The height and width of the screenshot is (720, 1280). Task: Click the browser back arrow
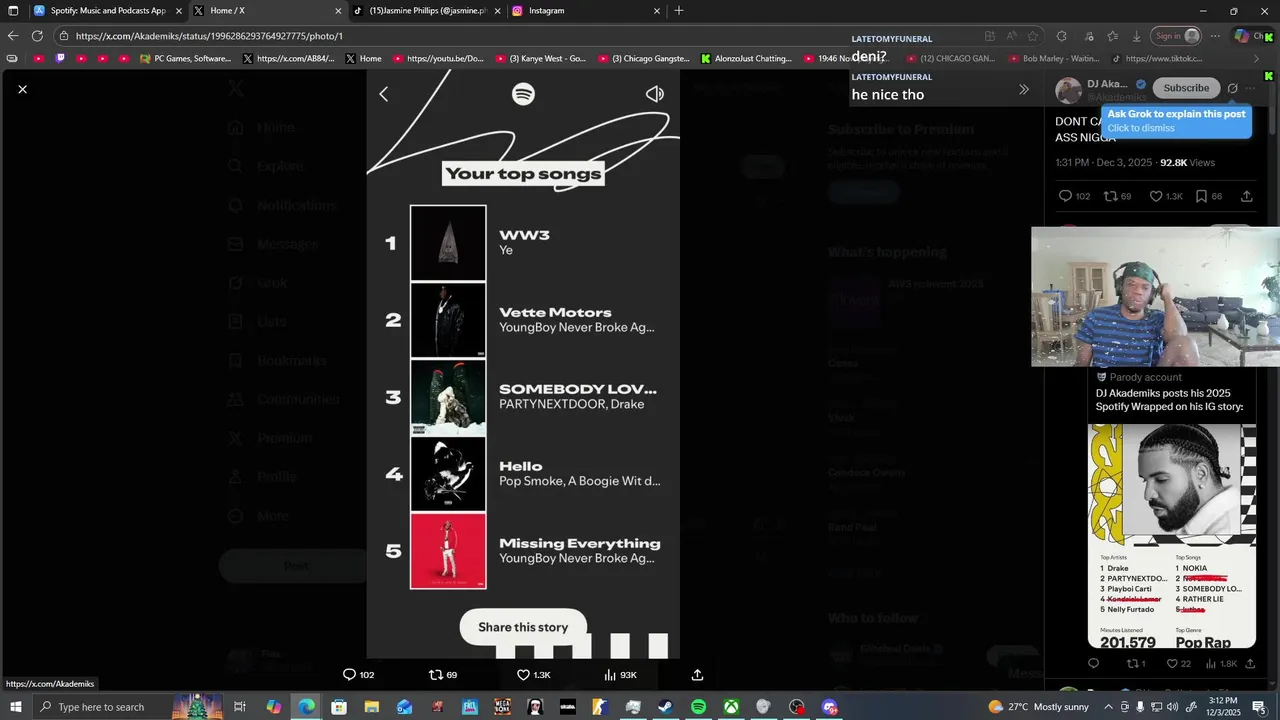click(13, 36)
